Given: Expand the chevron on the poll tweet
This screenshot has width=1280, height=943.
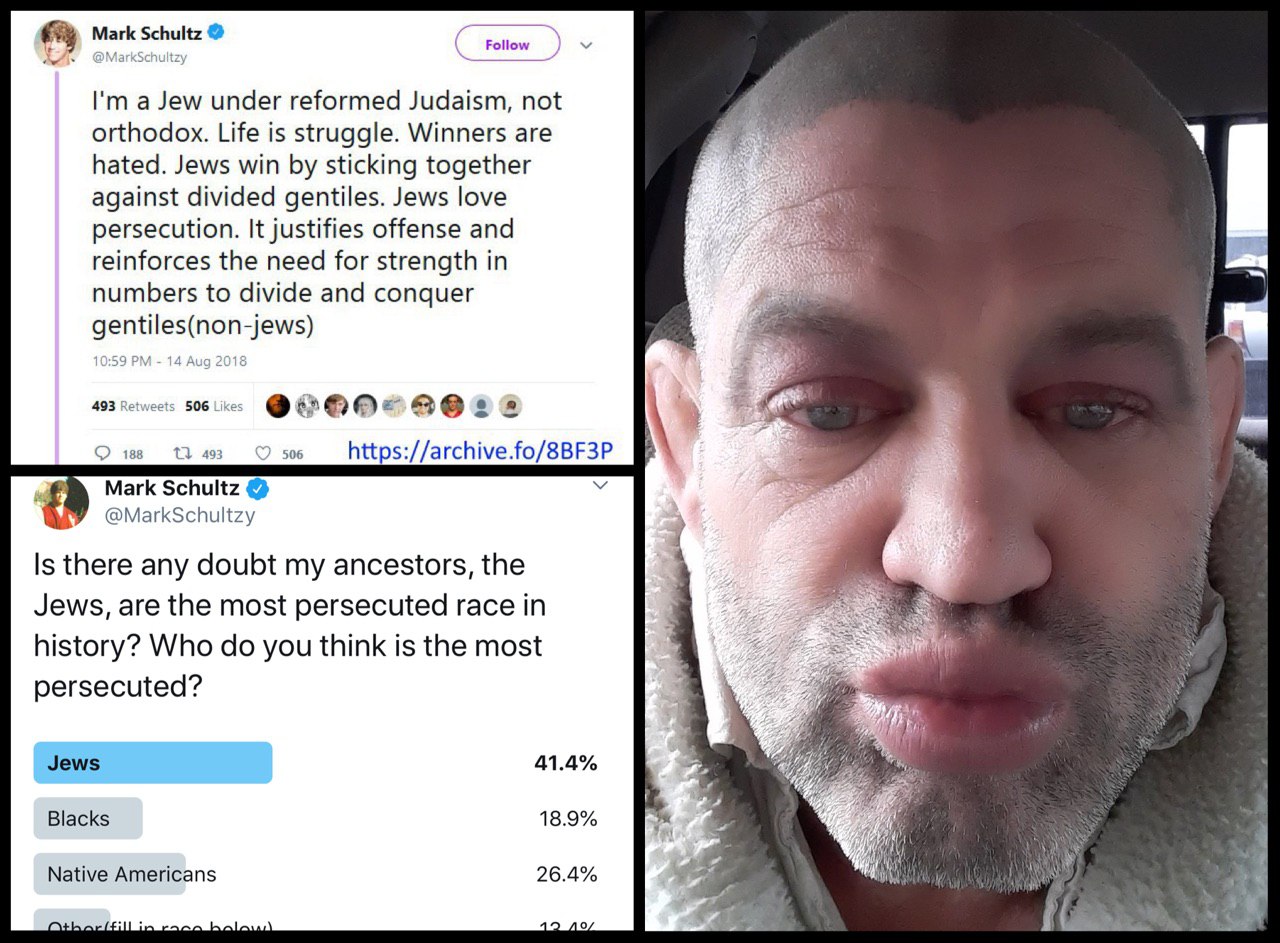Looking at the screenshot, I should 600,486.
